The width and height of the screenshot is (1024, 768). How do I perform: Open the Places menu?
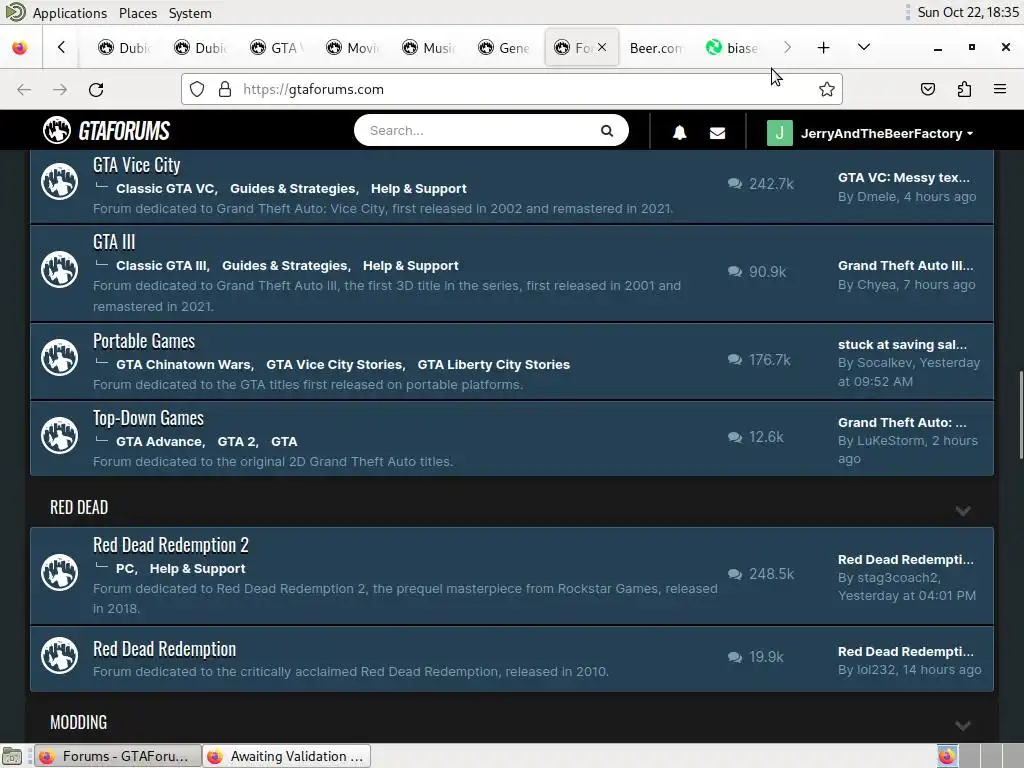[x=138, y=13]
